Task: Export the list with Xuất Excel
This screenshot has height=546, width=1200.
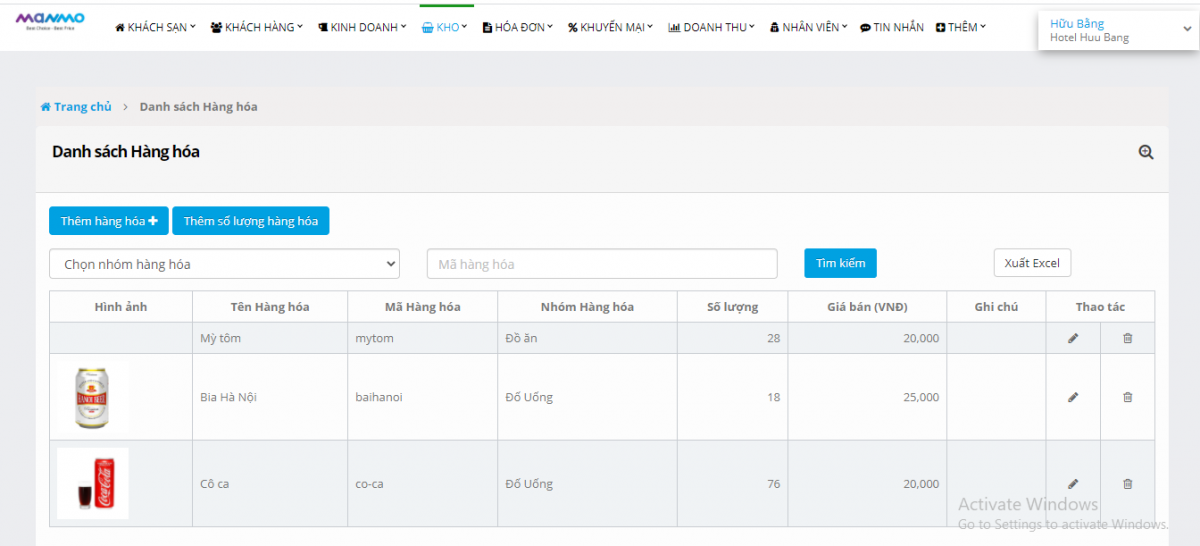Action: point(1032,263)
